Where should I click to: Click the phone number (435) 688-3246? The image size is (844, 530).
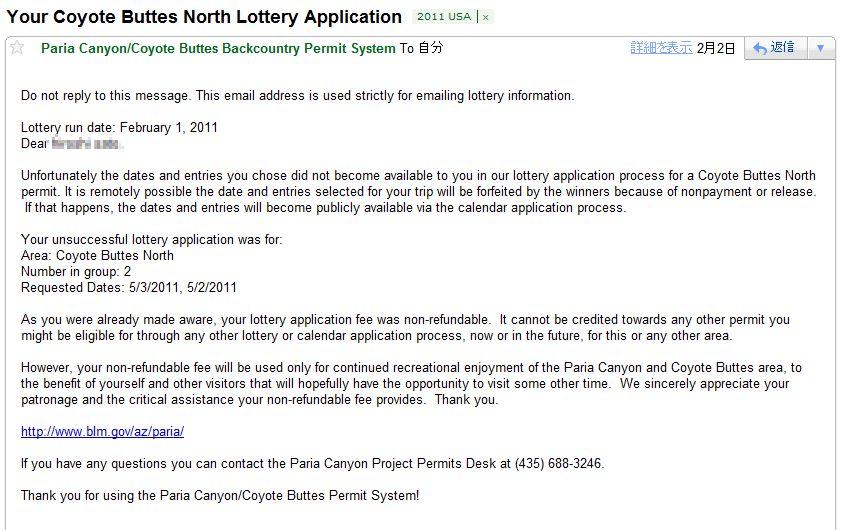pyautogui.click(x=559, y=464)
